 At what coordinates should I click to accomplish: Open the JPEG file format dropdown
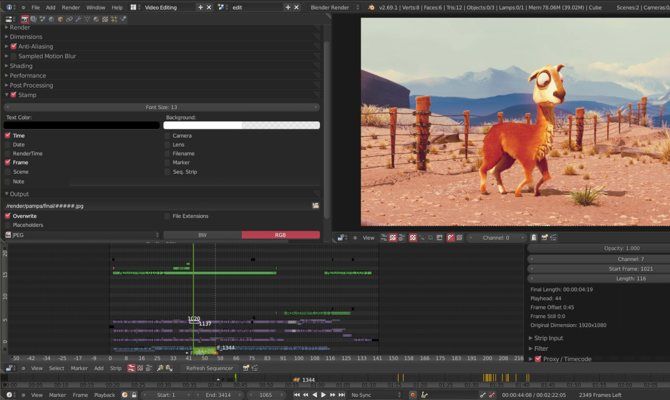[x=82, y=235]
